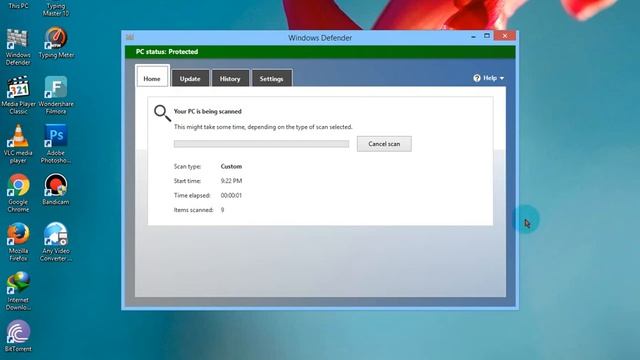This screenshot has height=360, width=640.
Task: Select the This PC desktop icon
Action: point(18,5)
